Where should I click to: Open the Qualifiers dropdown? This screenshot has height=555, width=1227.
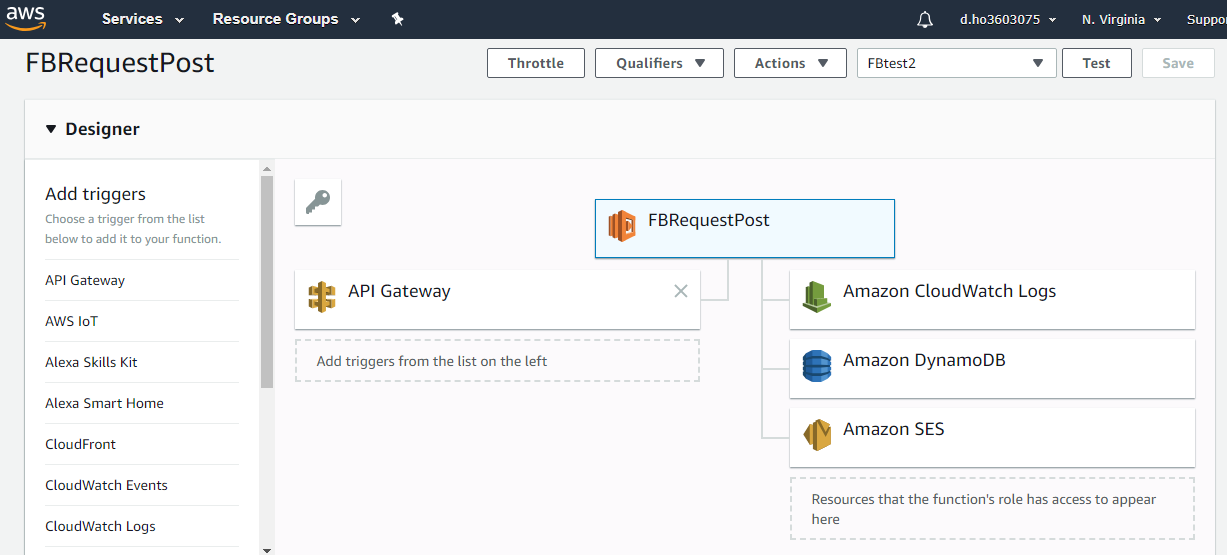pyautogui.click(x=659, y=63)
